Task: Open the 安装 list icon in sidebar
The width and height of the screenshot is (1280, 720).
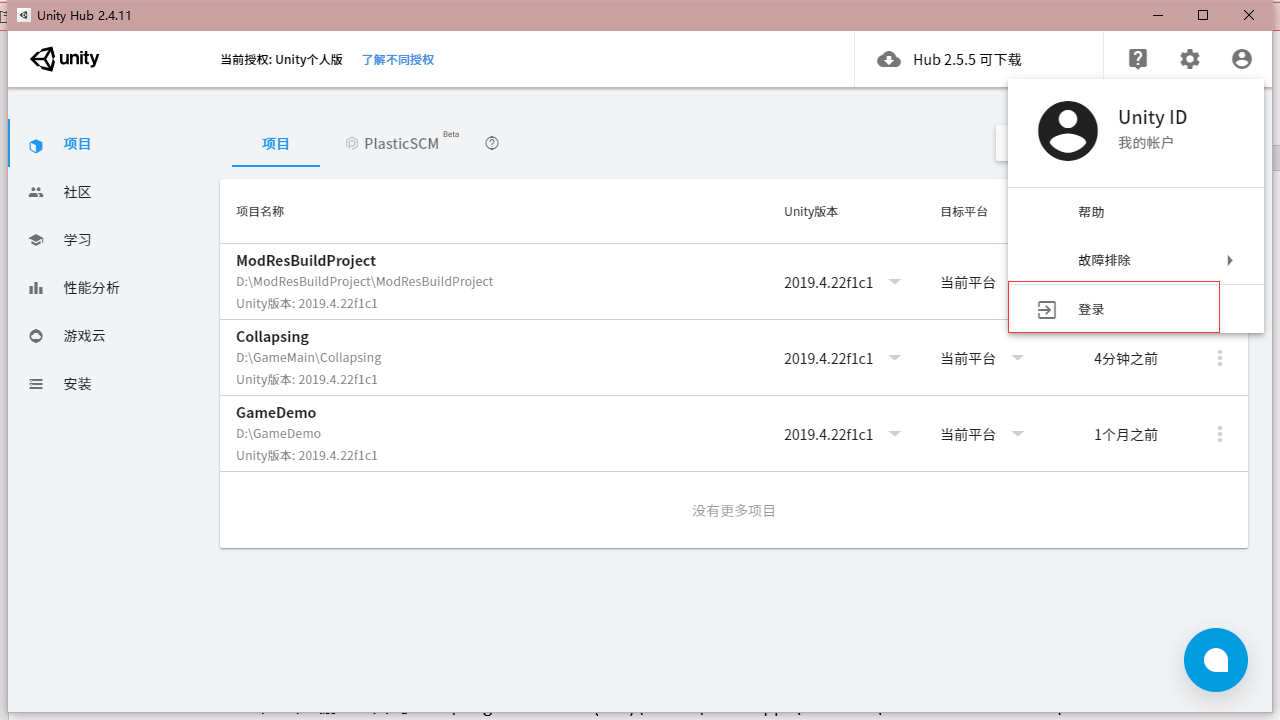Action: click(x=36, y=384)
